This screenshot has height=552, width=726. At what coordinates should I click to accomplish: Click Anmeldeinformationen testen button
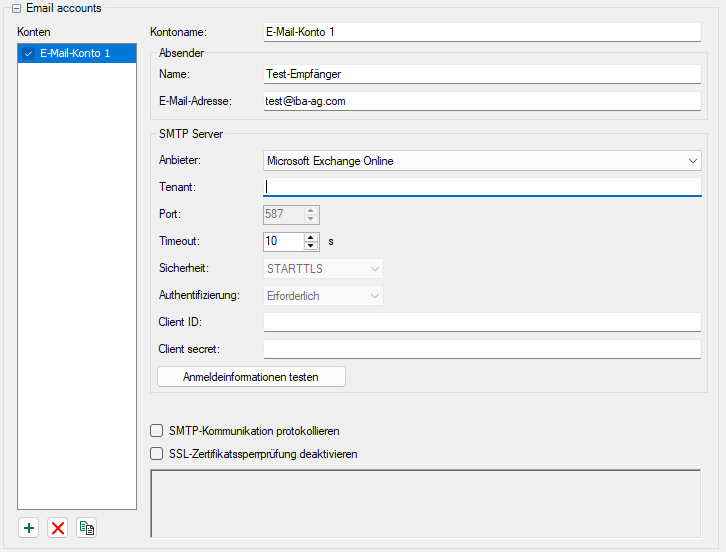251,376
